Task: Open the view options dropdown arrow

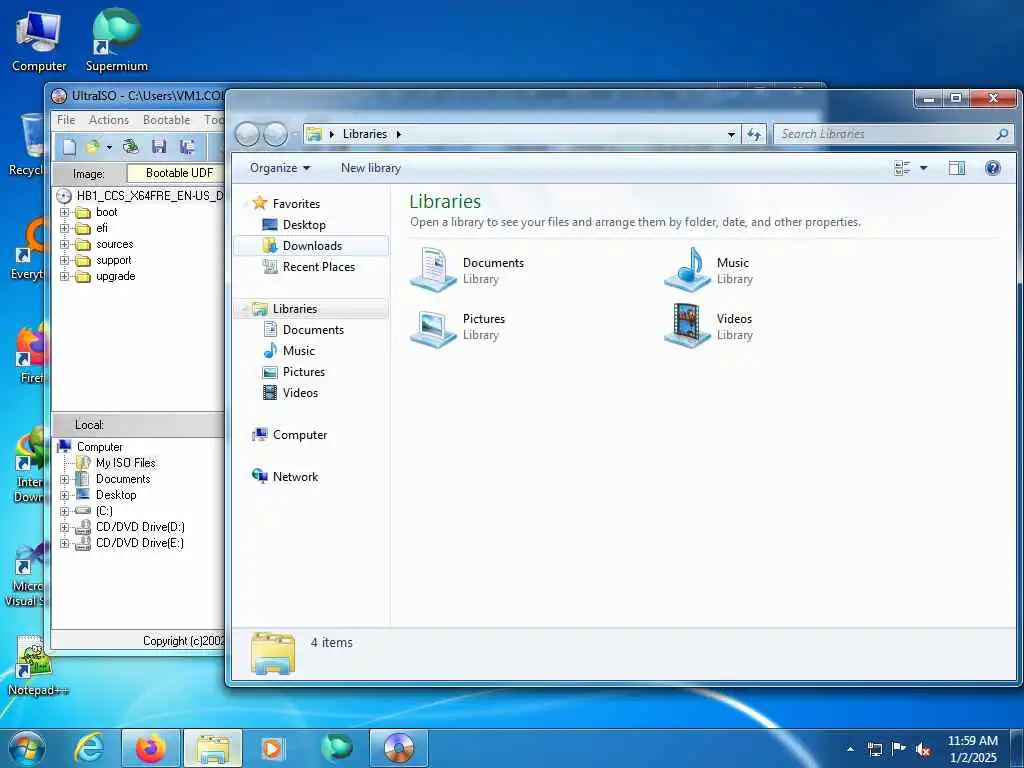Action: coord(923,168)
